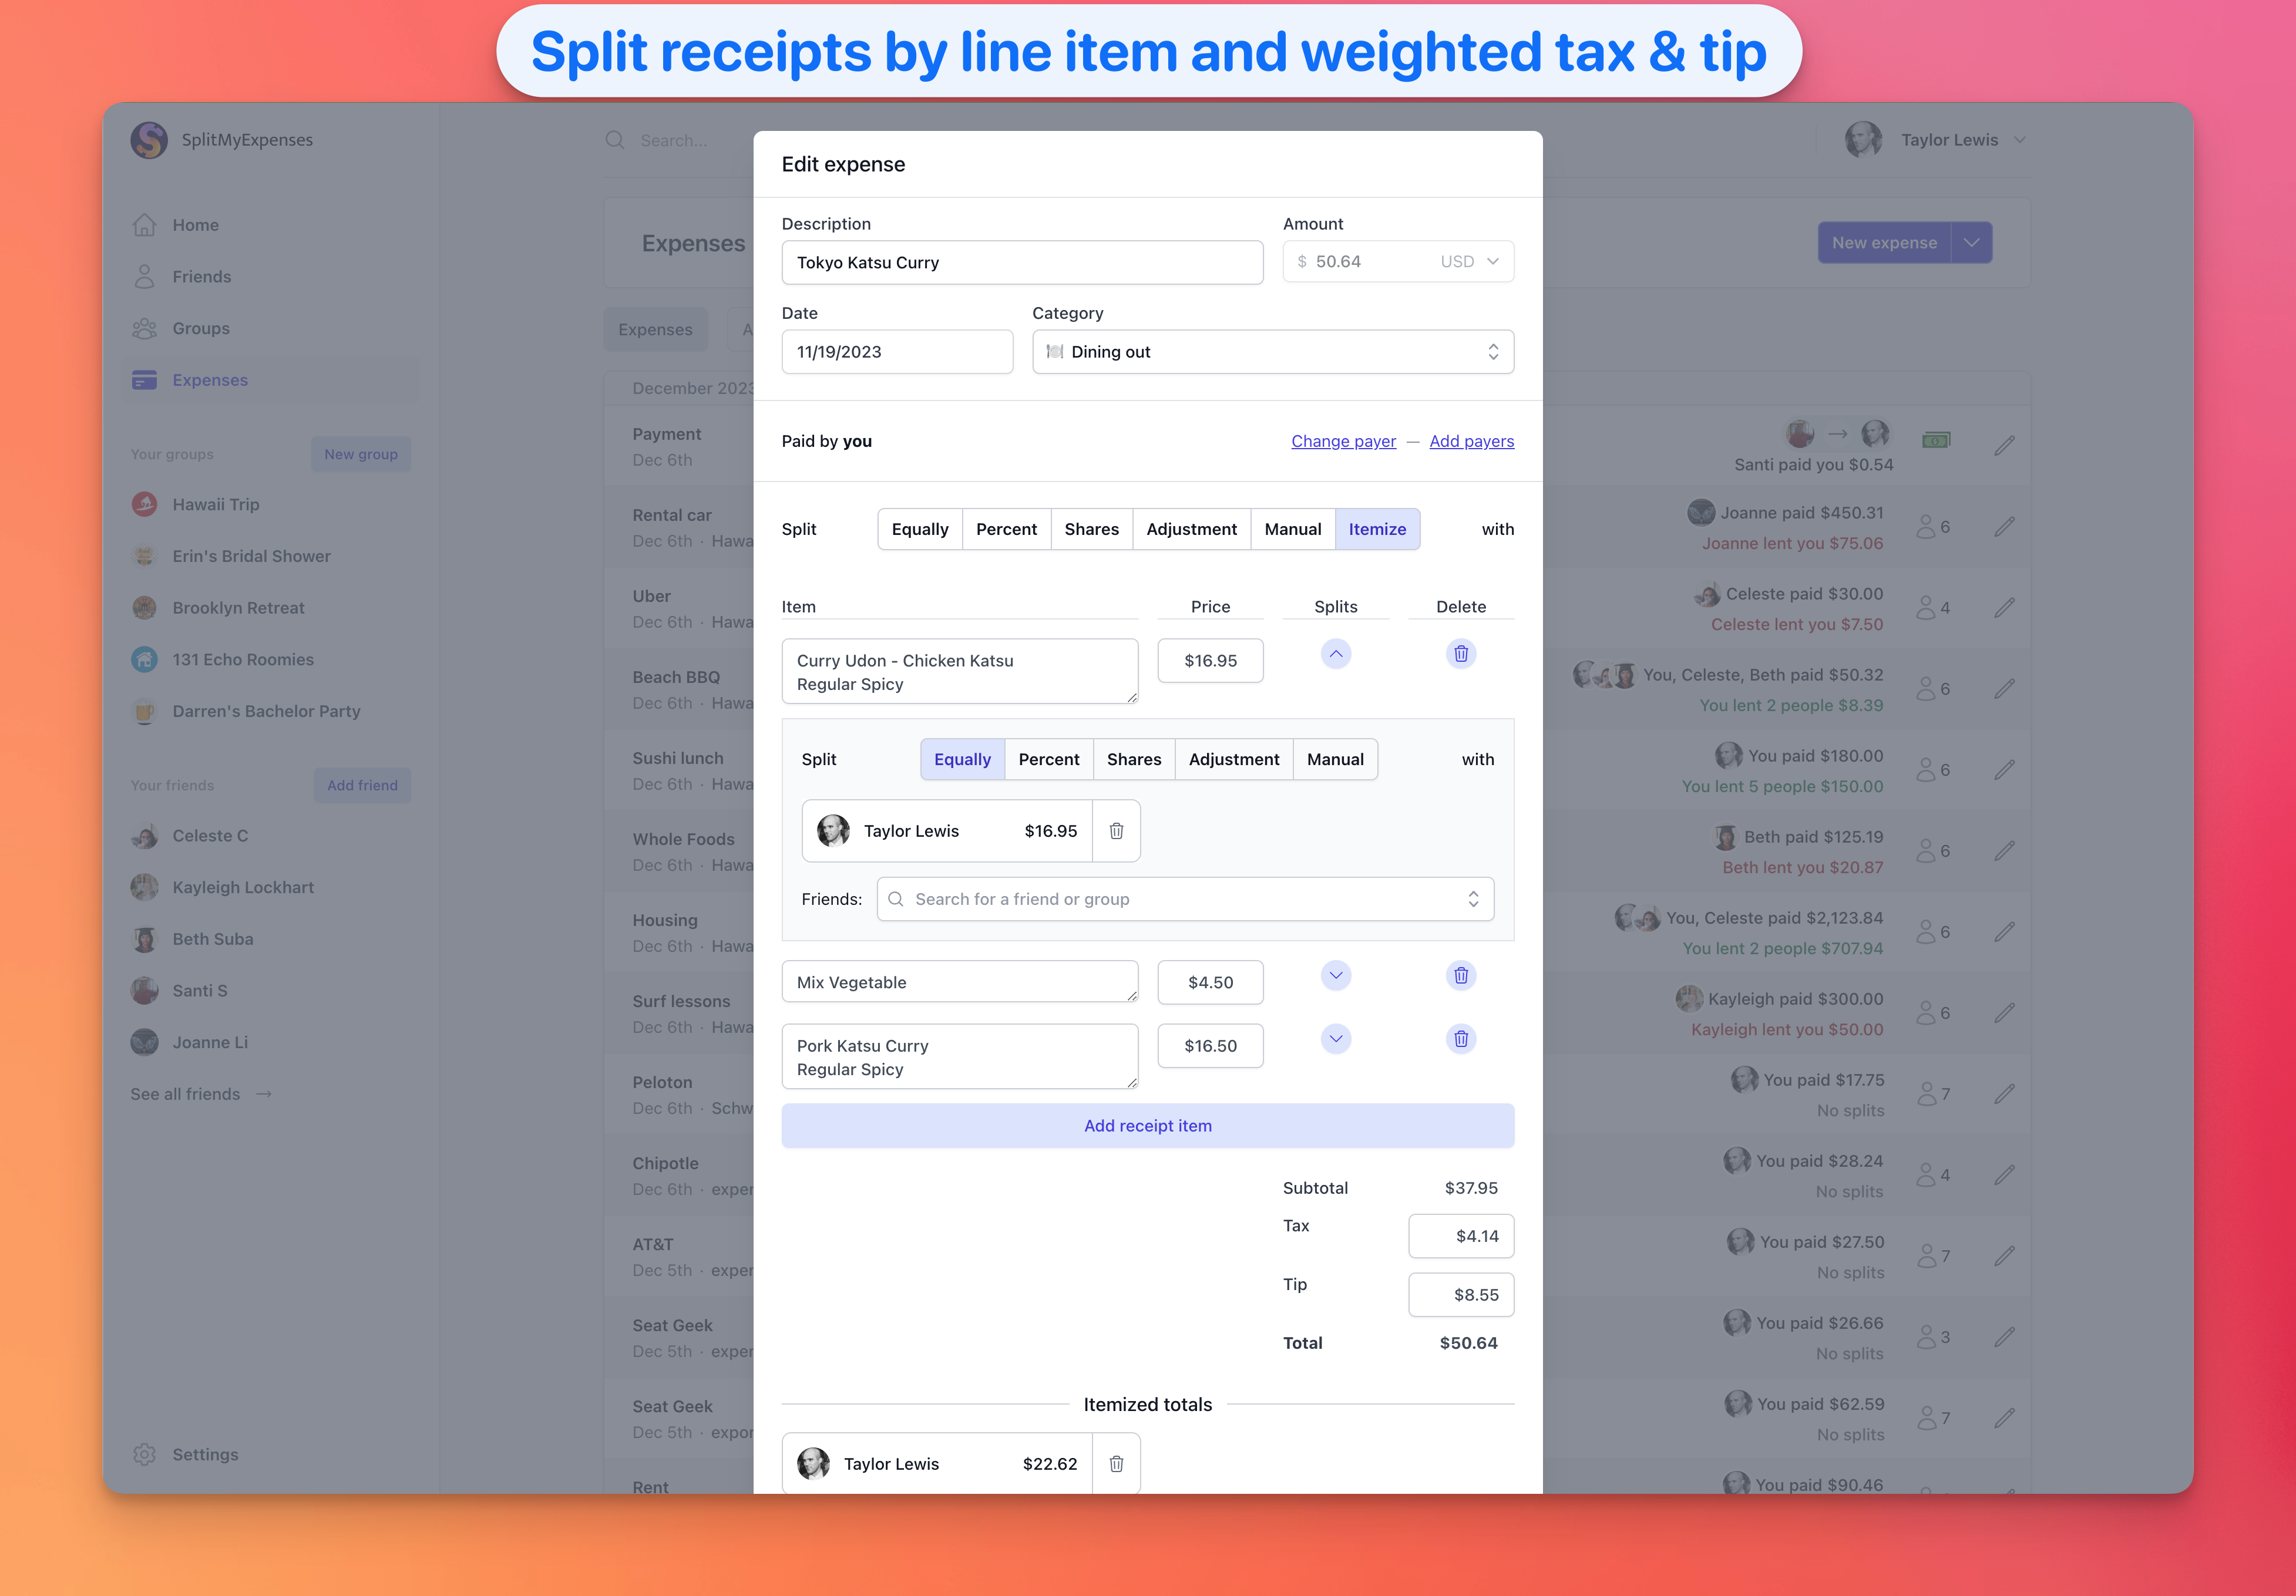Image resolution: width=2296 pixels, height=1596 pixels.
Task: Edit the Housing expense pencil icon
Action: (x=2005, y=932)
